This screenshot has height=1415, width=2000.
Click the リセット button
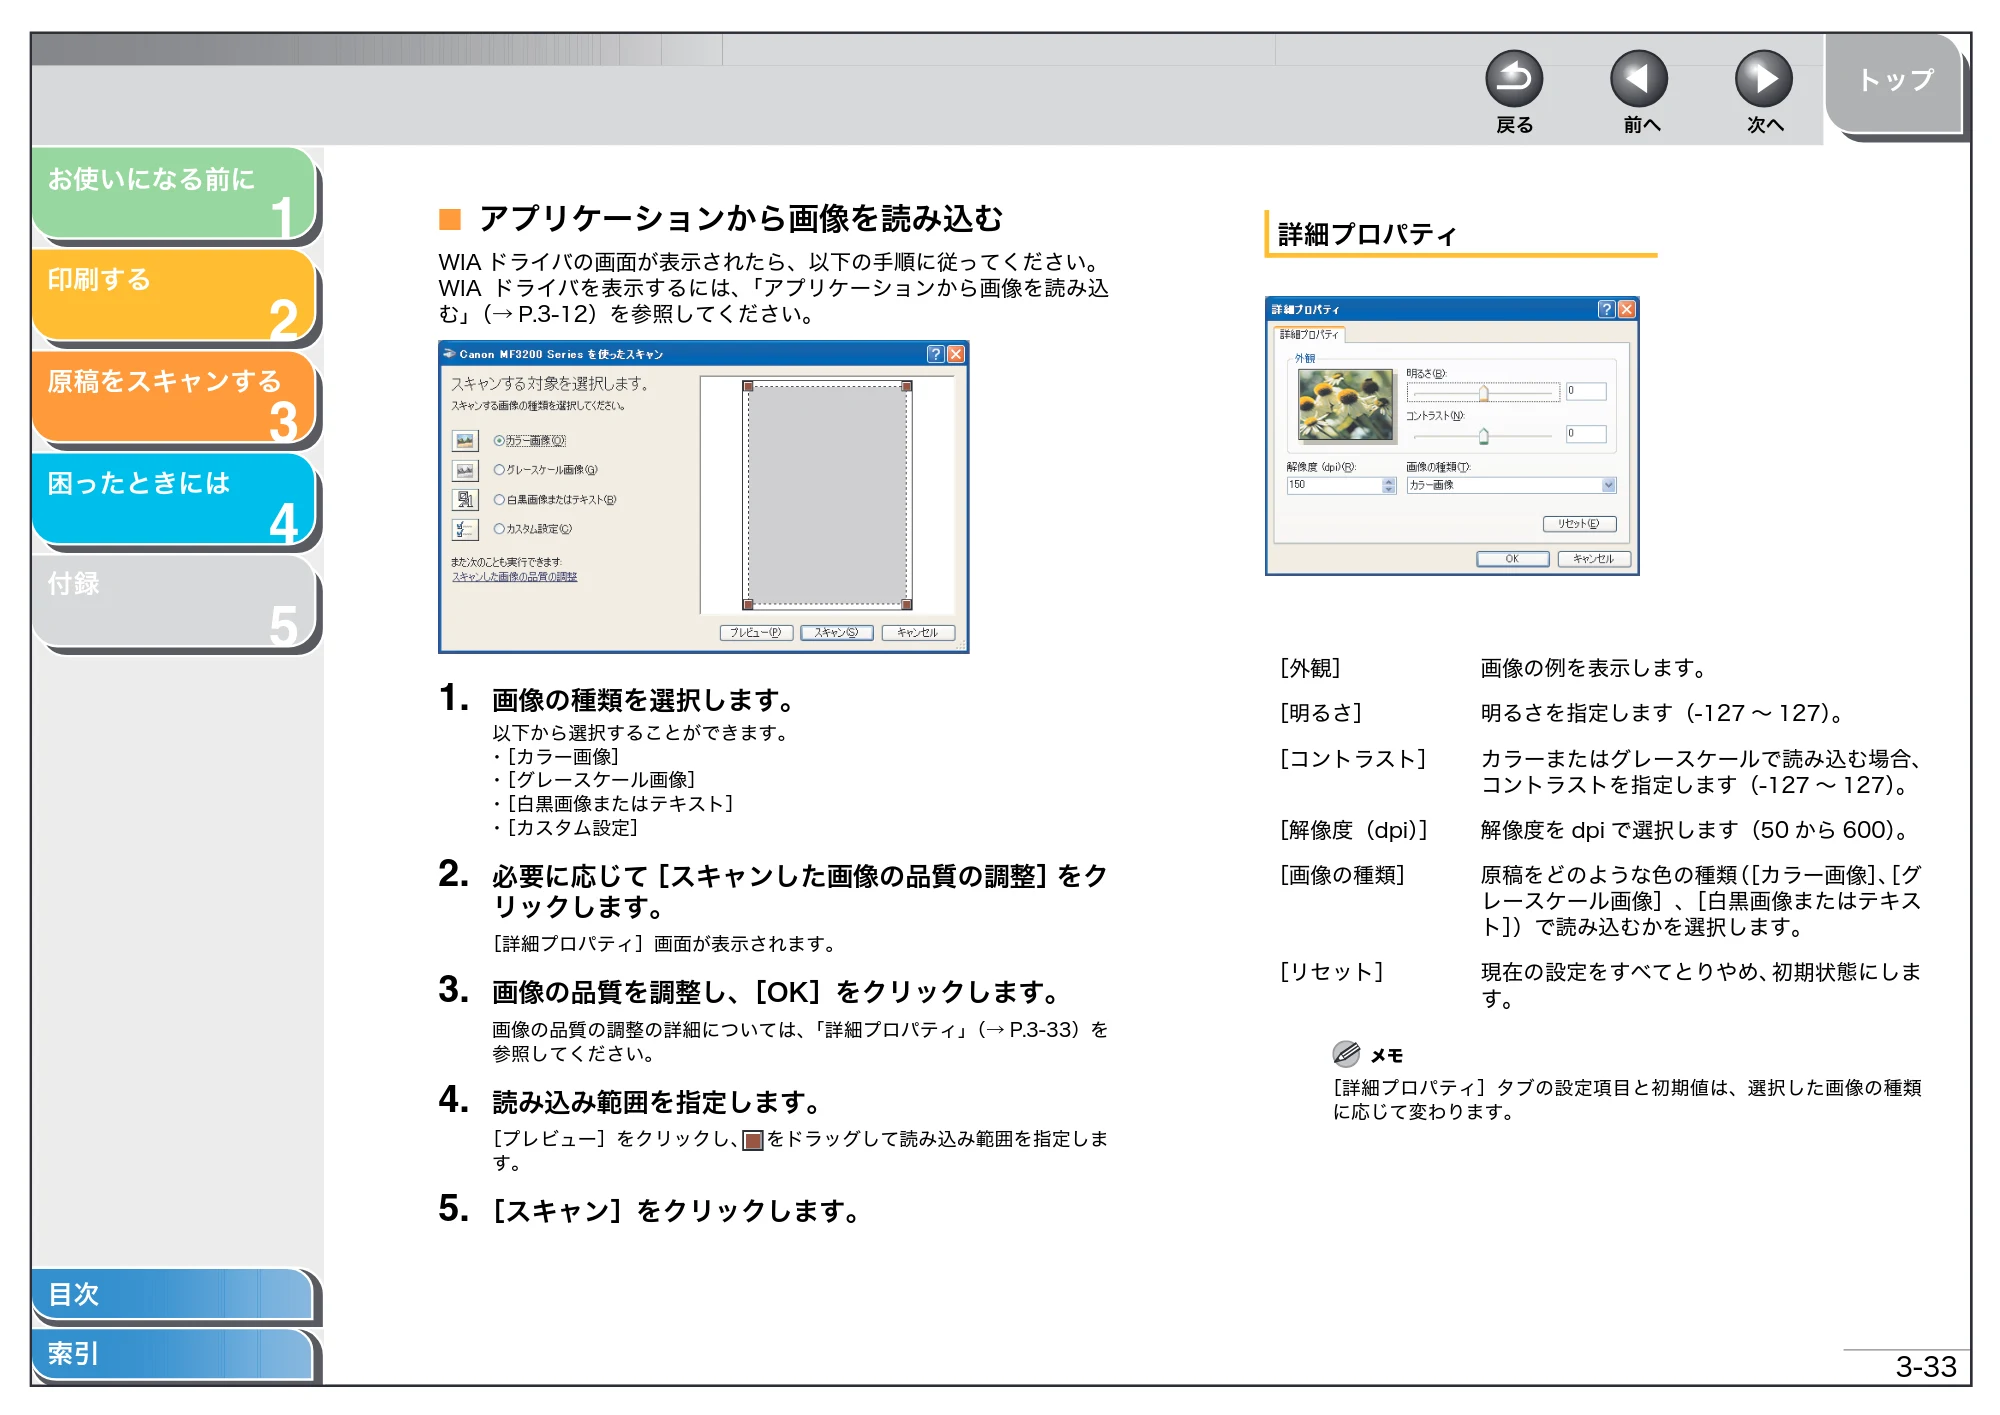point(1580,524)
